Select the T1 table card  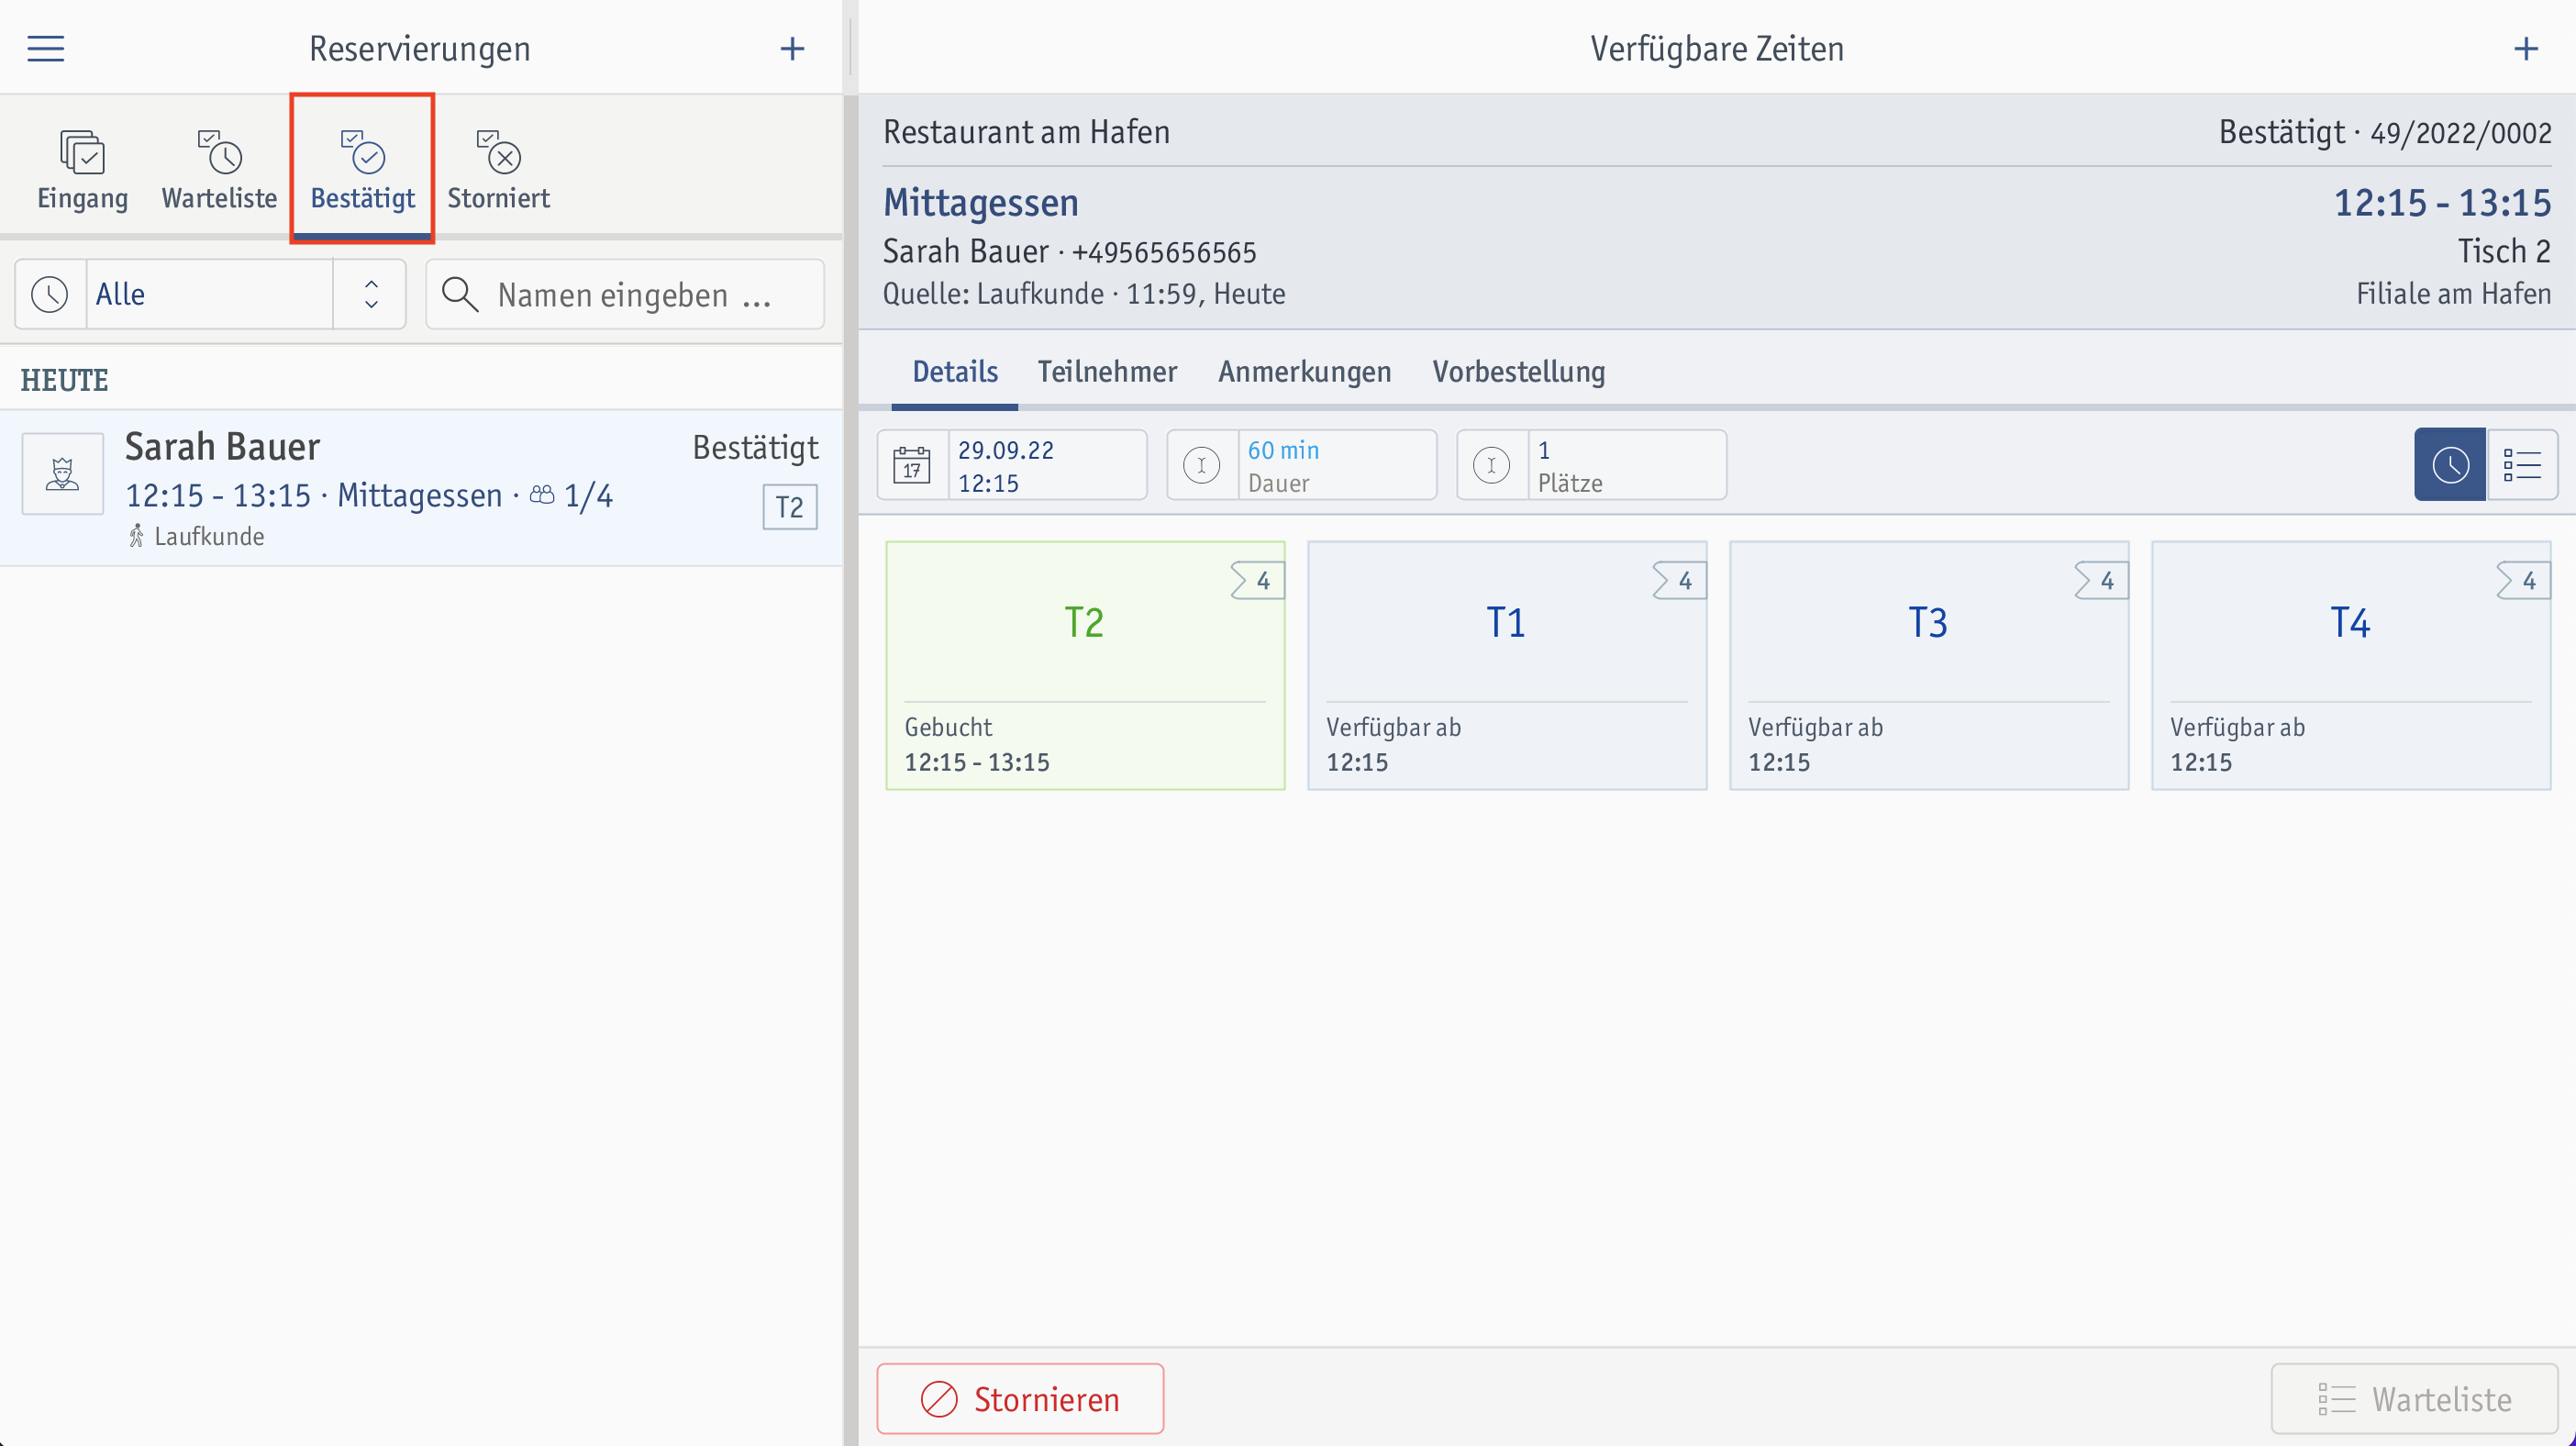point(1507,666)
